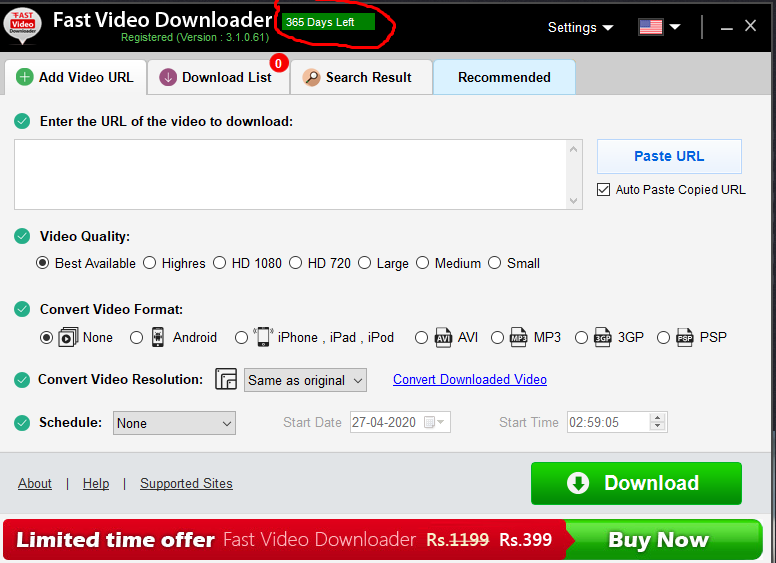Toggle the Auto Paste Copied URL checkbox
The height and width of the screenshot is (563, 776).
(603, 189)
